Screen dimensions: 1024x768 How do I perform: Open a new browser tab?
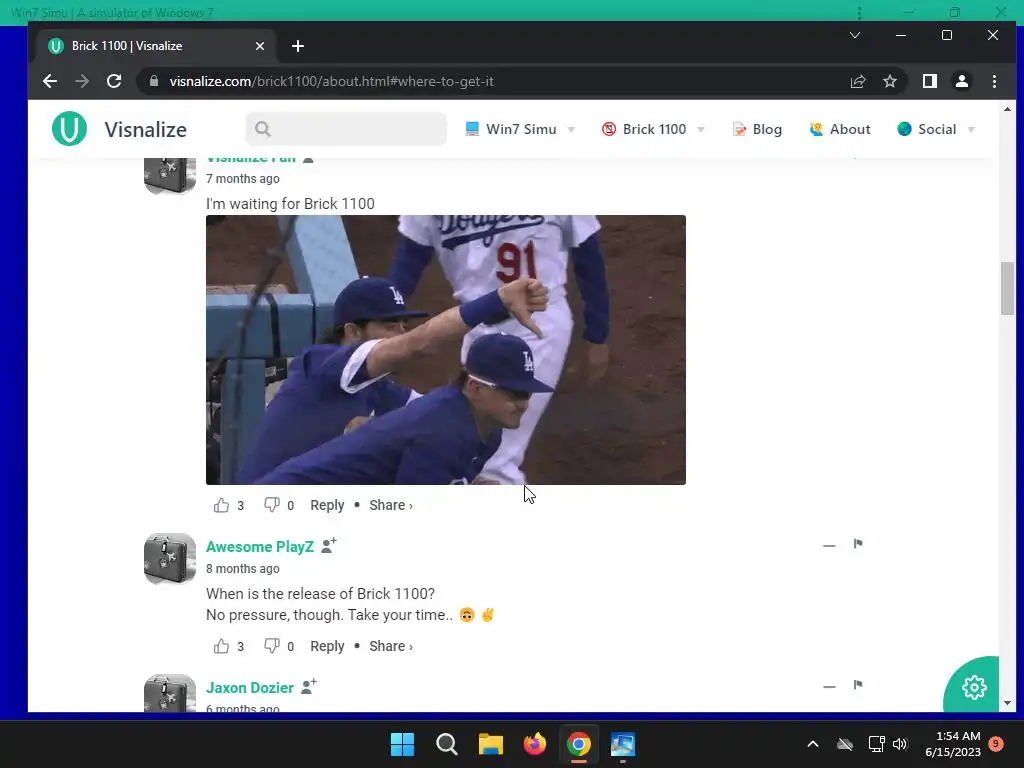click(298, 46)
